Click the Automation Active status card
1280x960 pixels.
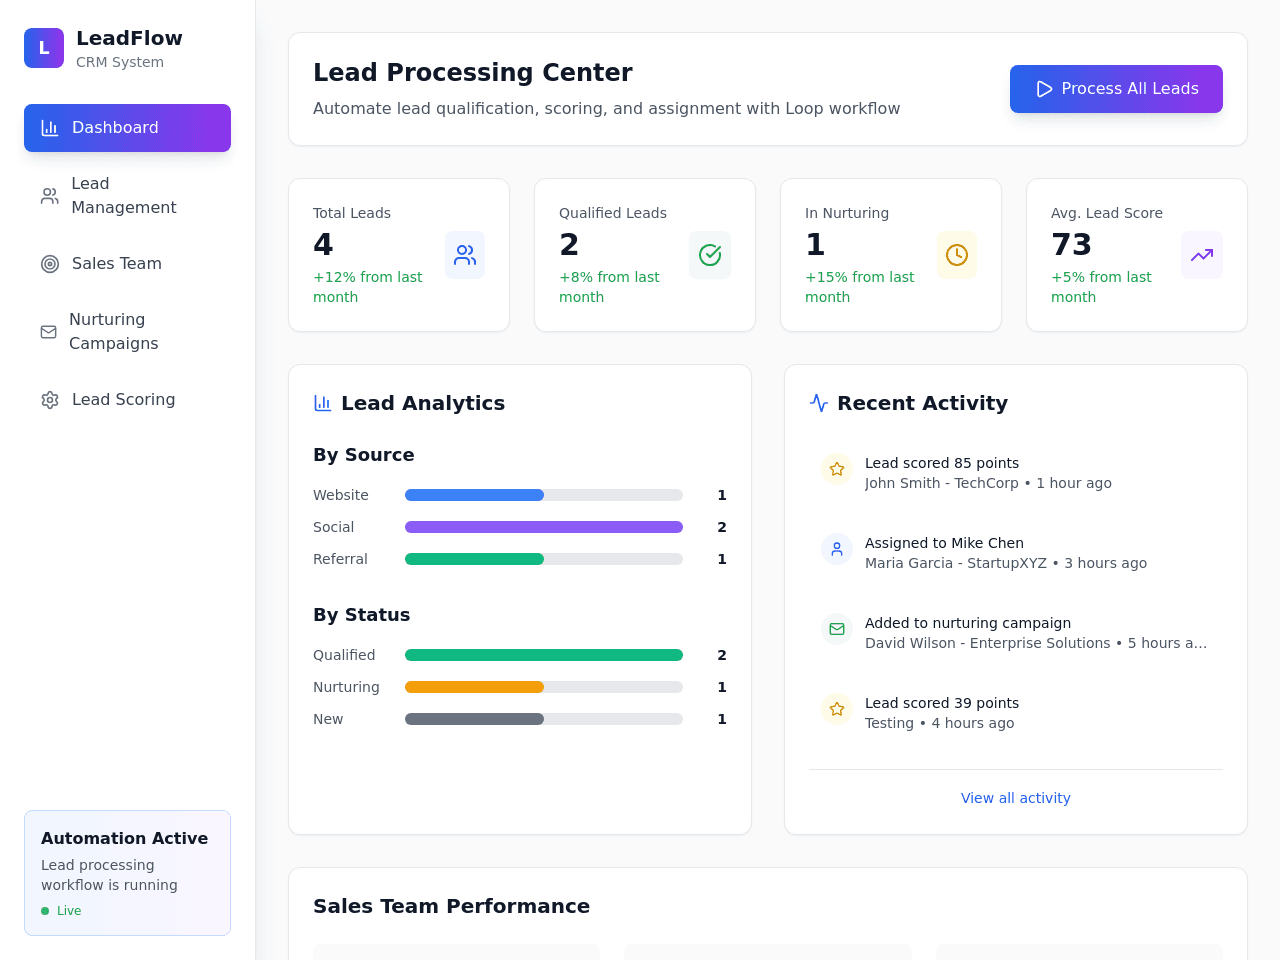[127, 873]
